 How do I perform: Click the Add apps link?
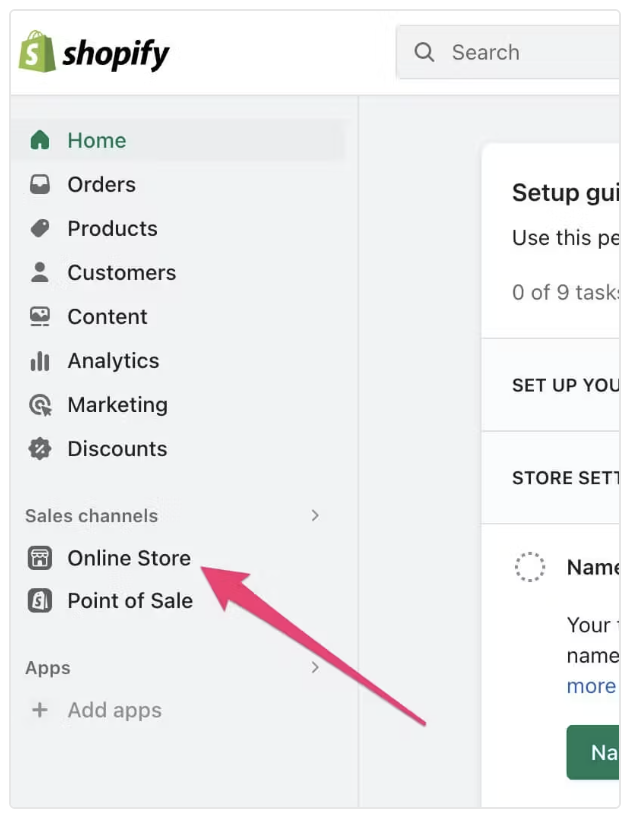click(115, 710)
